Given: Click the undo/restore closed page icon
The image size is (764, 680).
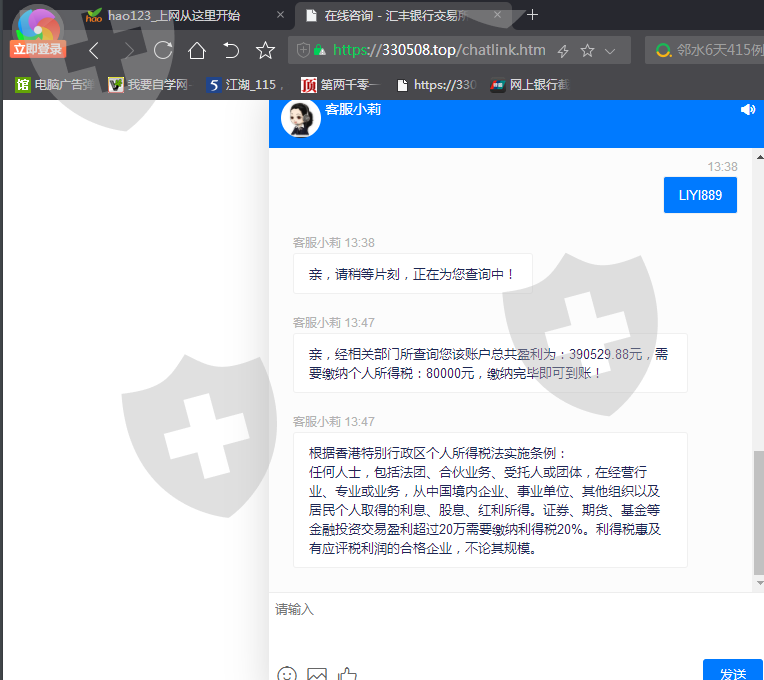Looking at the screenshot, I should point(231,50).
